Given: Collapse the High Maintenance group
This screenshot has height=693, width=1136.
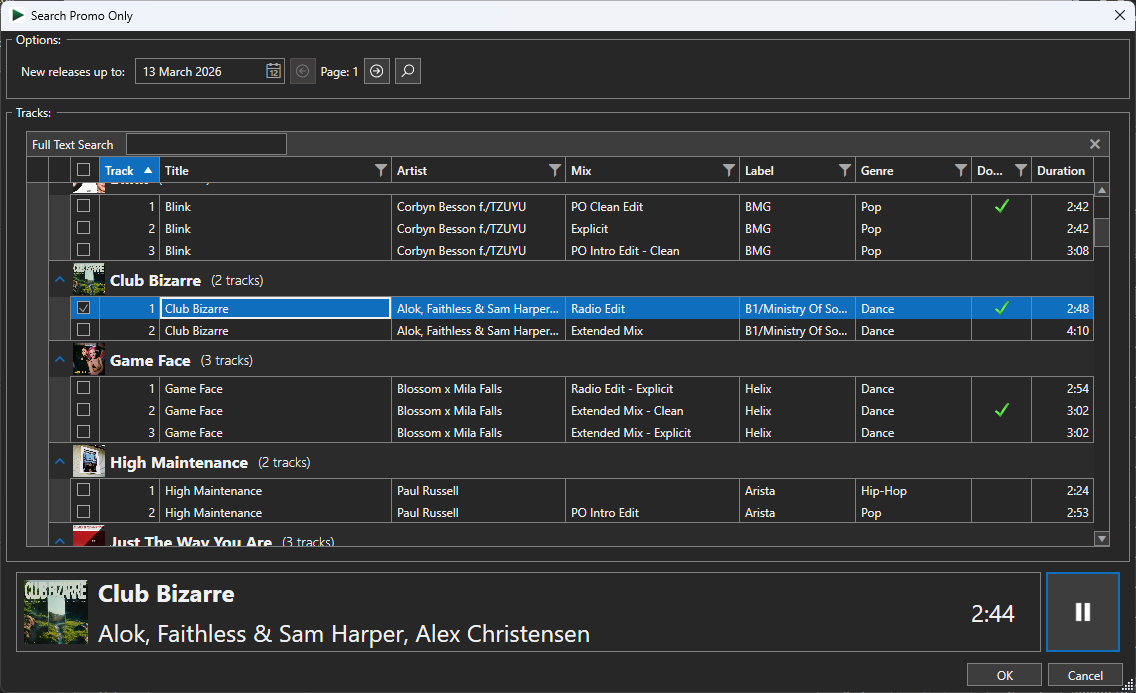Looking at the screenshot, I should [59, 462].
